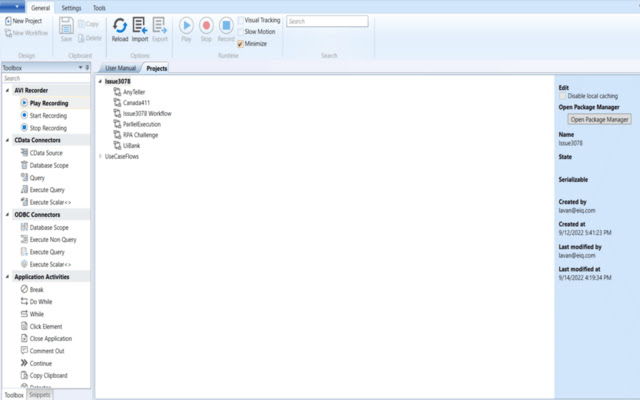The image size is (640, 400).
Task: Open the UiBank workflow
Action: (127, 145)
